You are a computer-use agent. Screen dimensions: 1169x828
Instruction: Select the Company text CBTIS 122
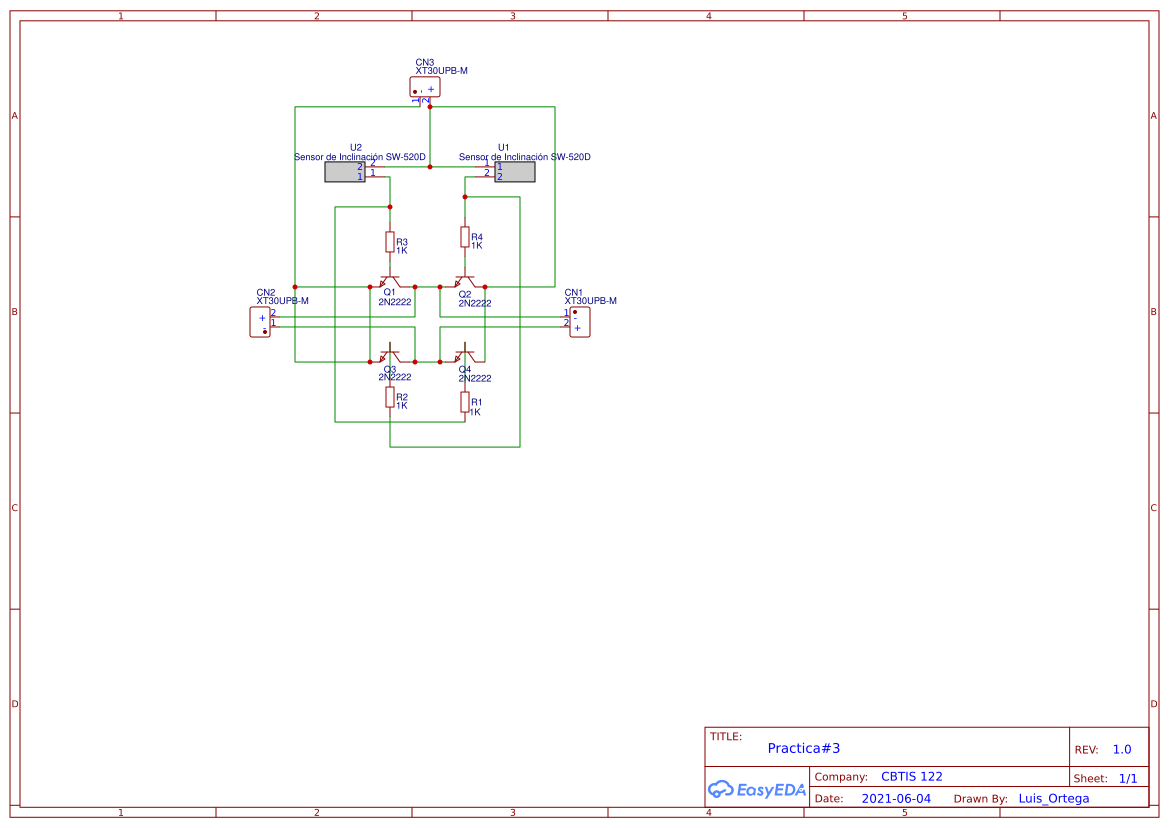coord(911,775)
